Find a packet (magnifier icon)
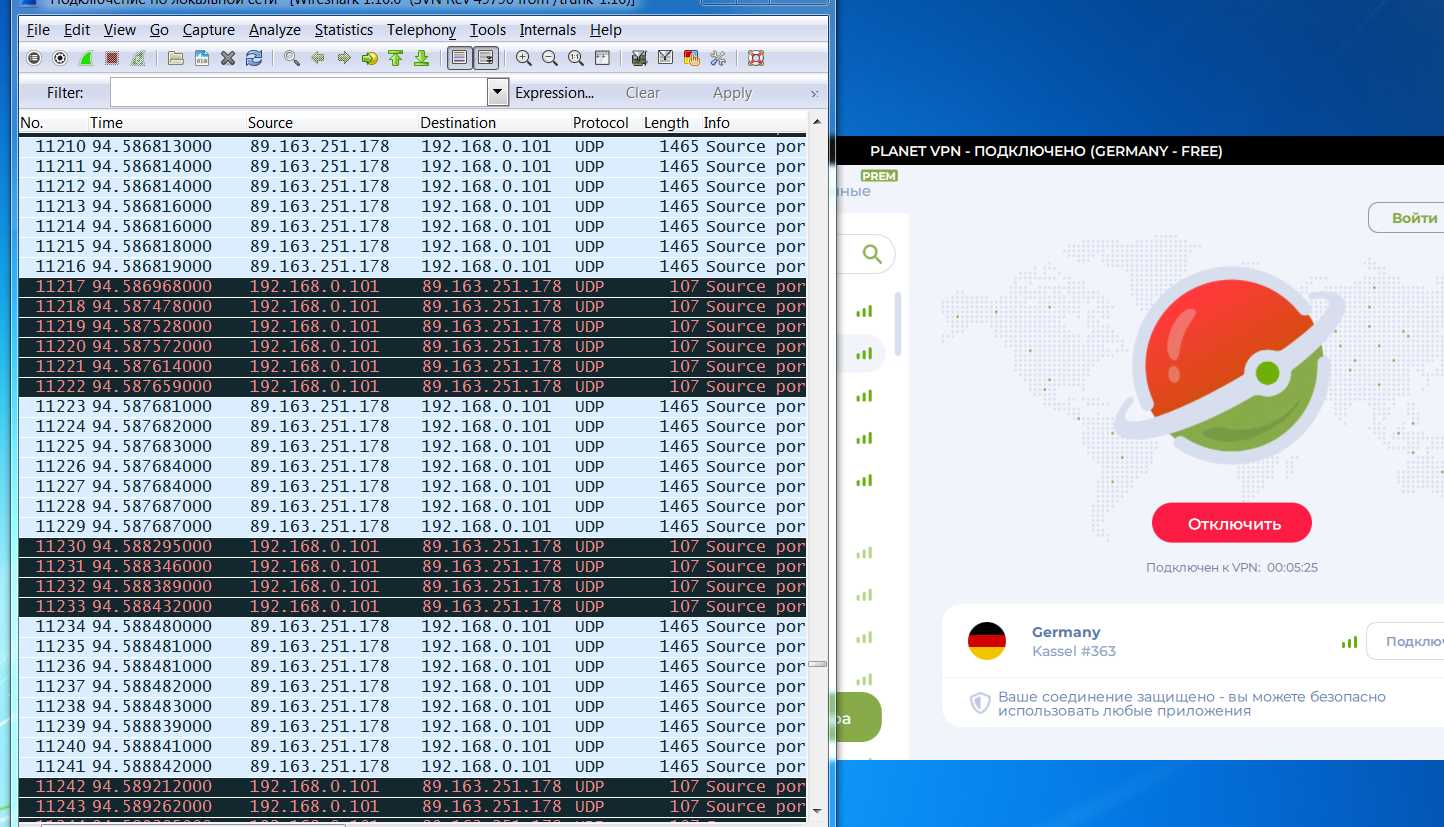This screenshot has width=1444, height=827. pyautogui.click(x=291, y=58)
